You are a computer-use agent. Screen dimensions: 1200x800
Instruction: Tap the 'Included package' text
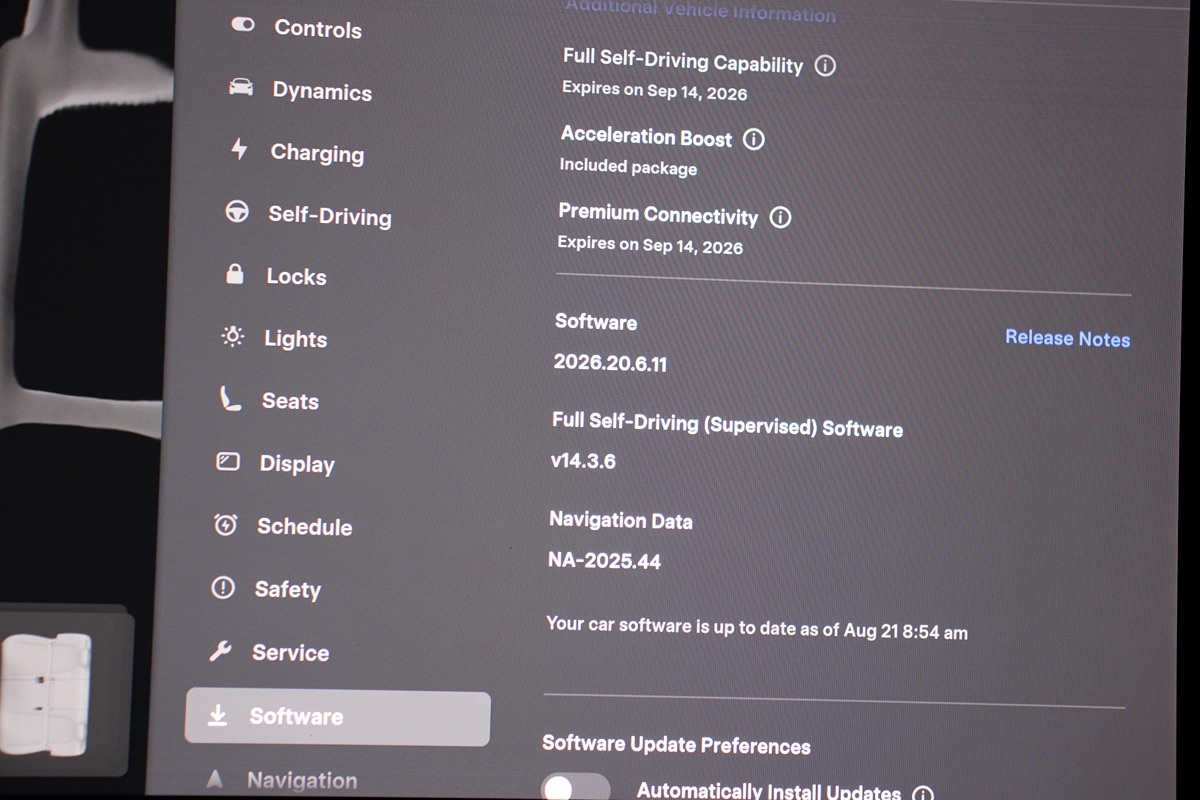628,167
